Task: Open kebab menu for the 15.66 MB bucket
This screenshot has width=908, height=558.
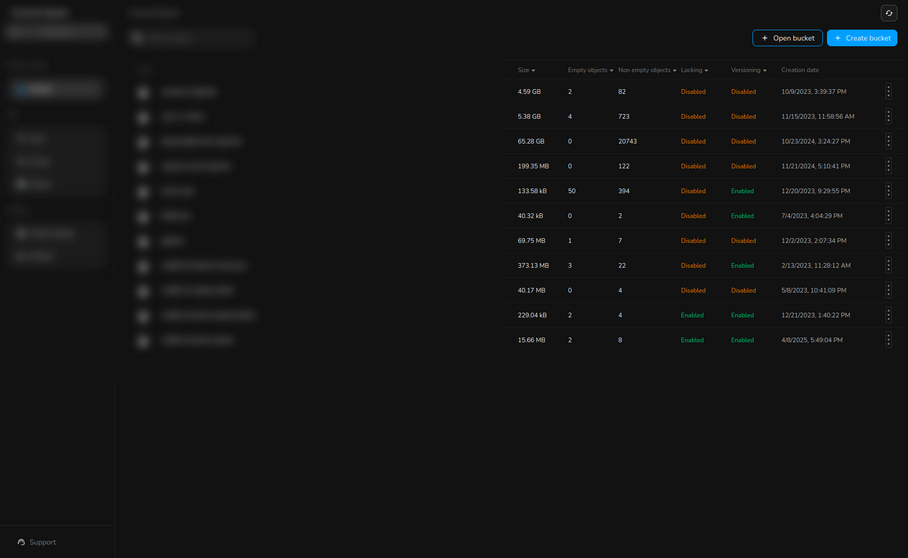Action: (888, 340)
